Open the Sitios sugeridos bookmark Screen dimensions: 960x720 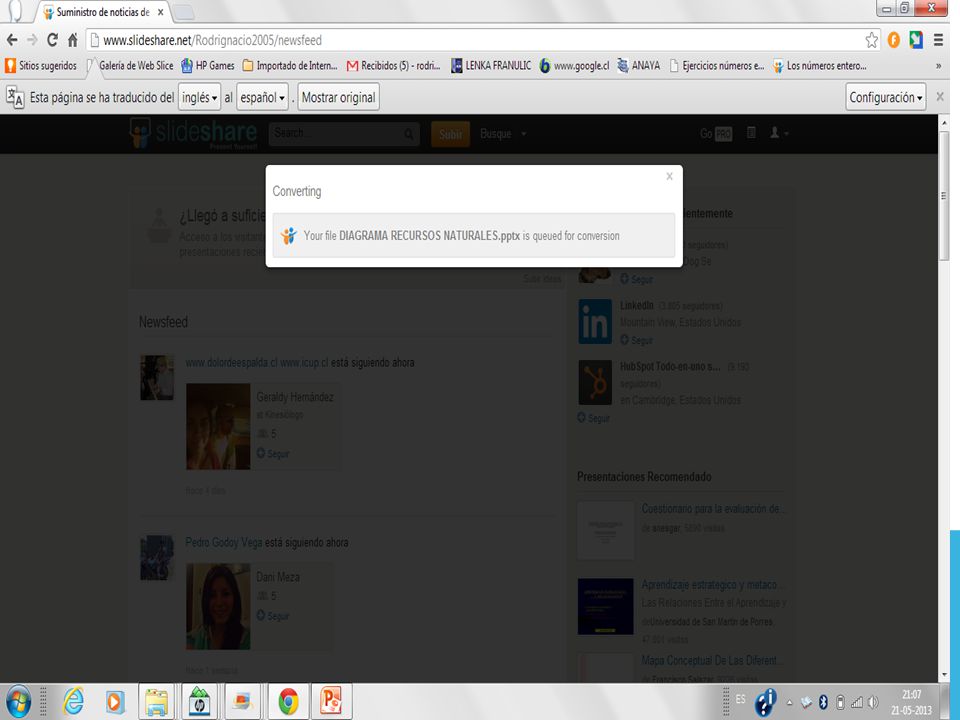(42, 66)
